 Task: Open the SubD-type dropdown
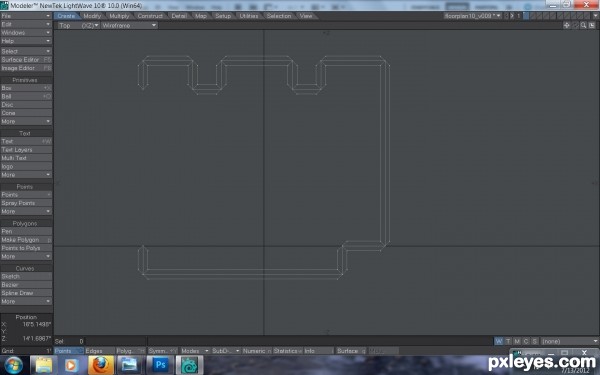(x=226, y=351)
